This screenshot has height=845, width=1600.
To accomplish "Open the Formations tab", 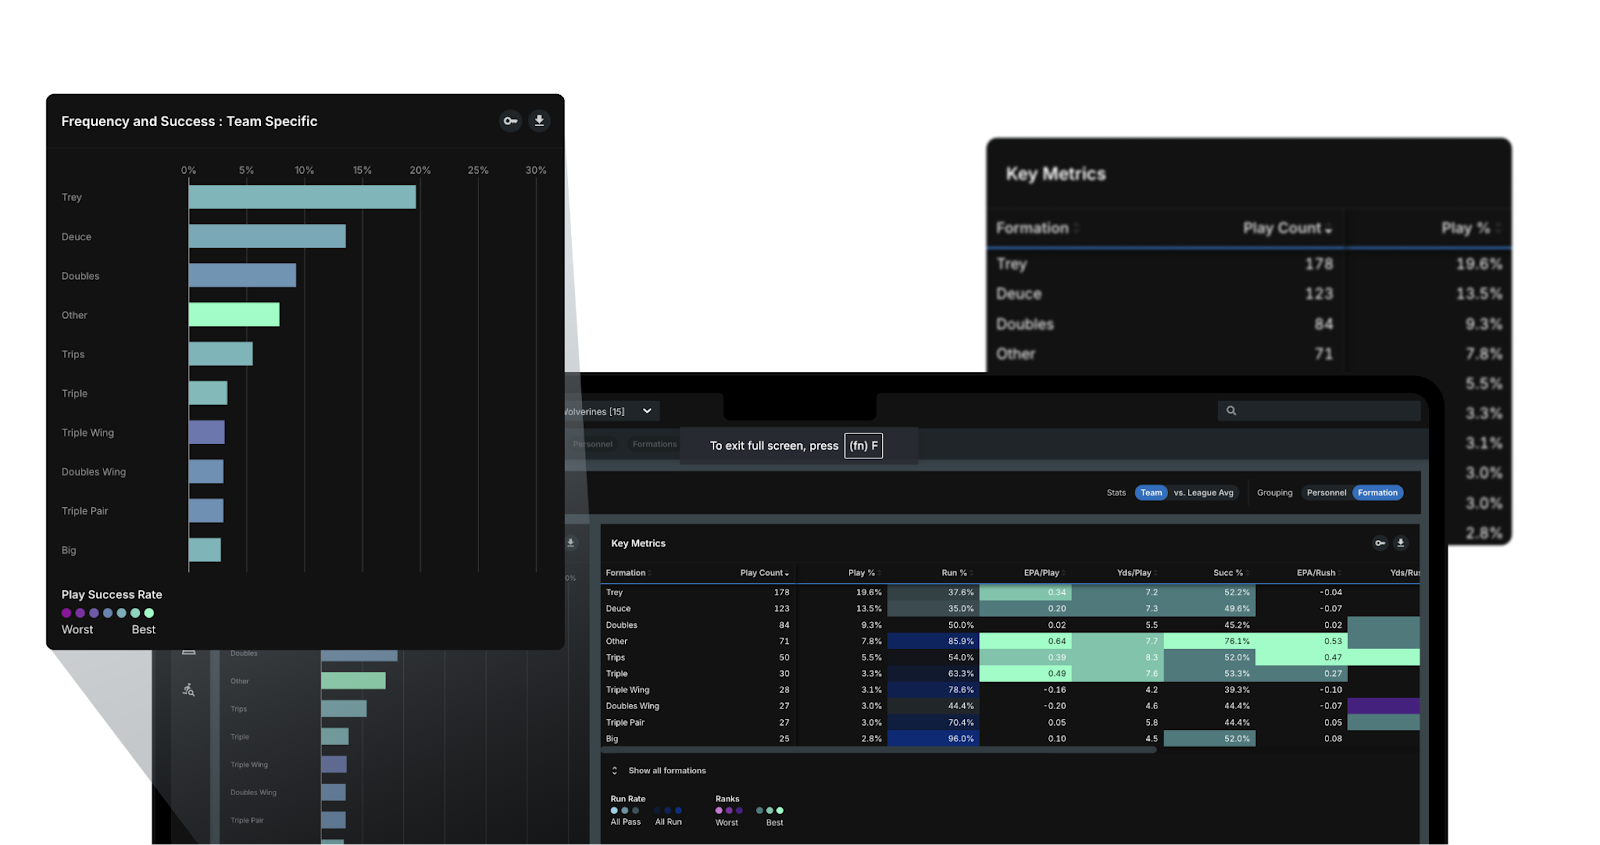I will tap(654, 444).
